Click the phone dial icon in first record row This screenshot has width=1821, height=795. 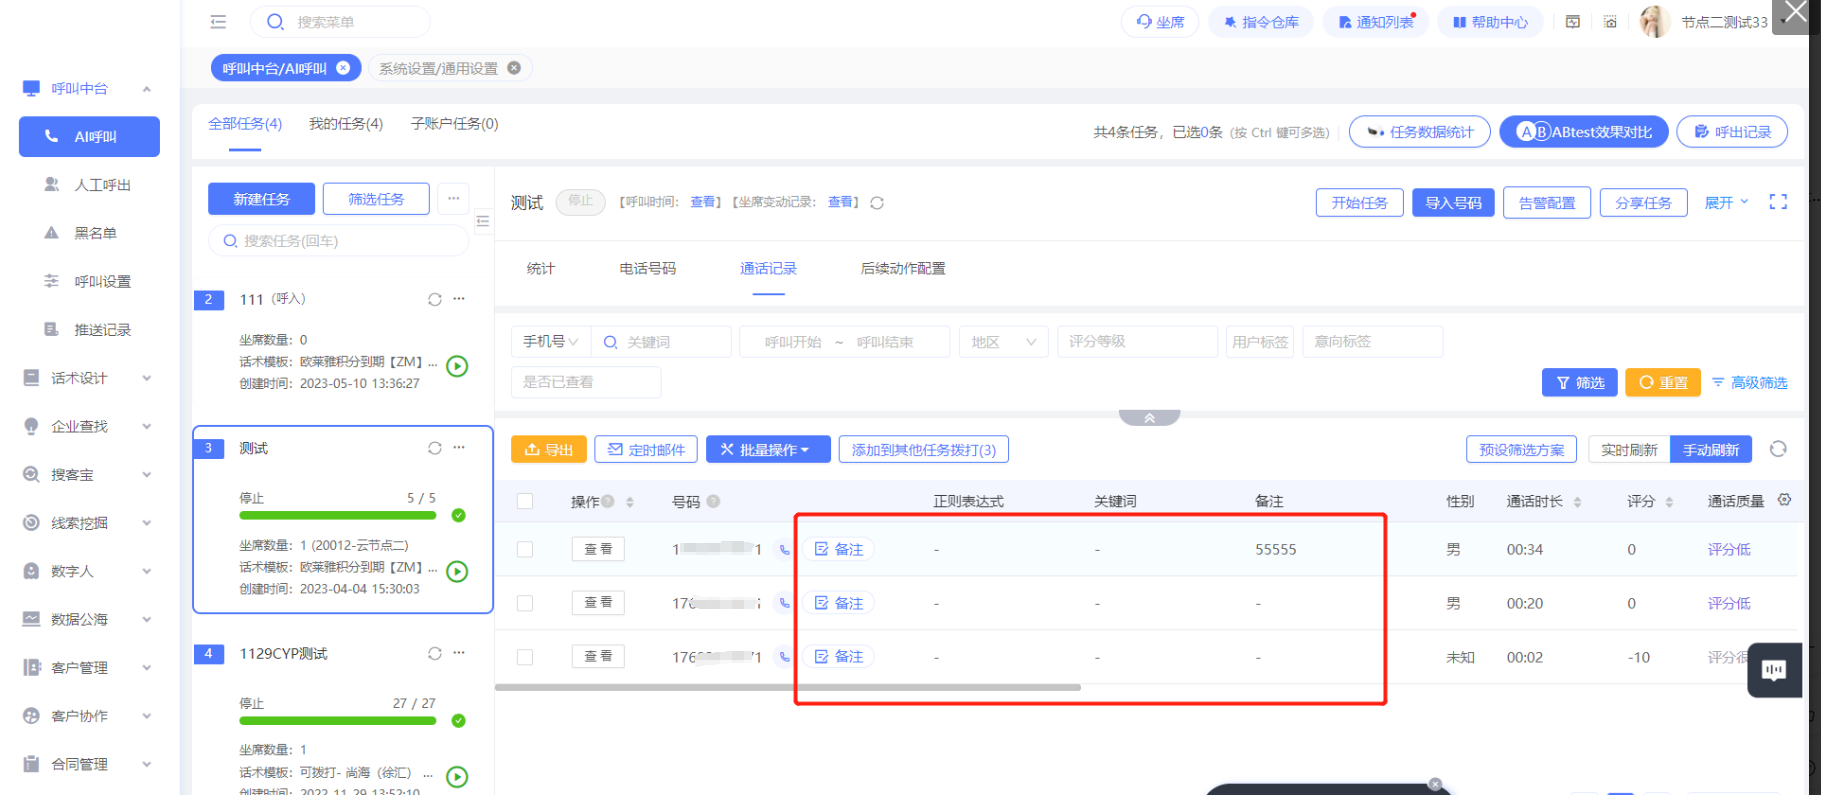coord(784,549)
